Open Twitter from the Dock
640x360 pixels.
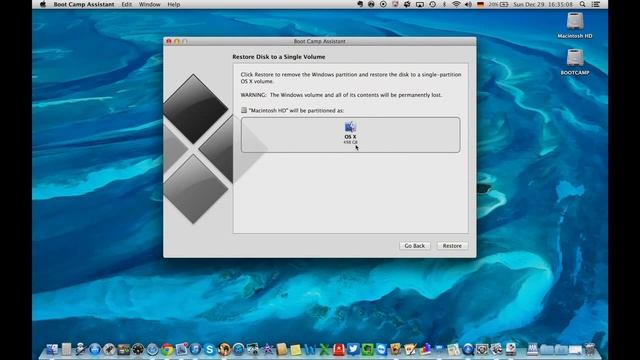[353, 349]
